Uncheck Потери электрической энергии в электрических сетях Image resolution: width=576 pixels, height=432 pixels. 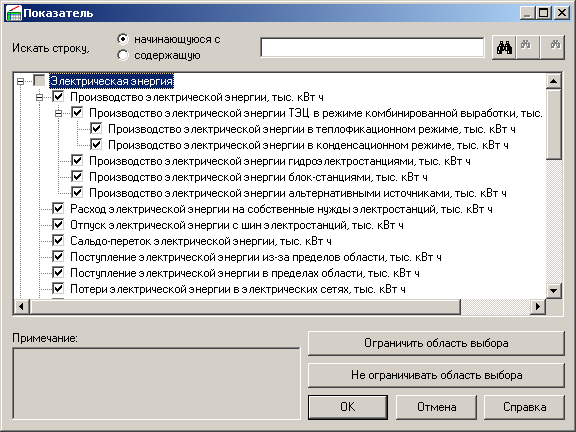coord(58,289)
